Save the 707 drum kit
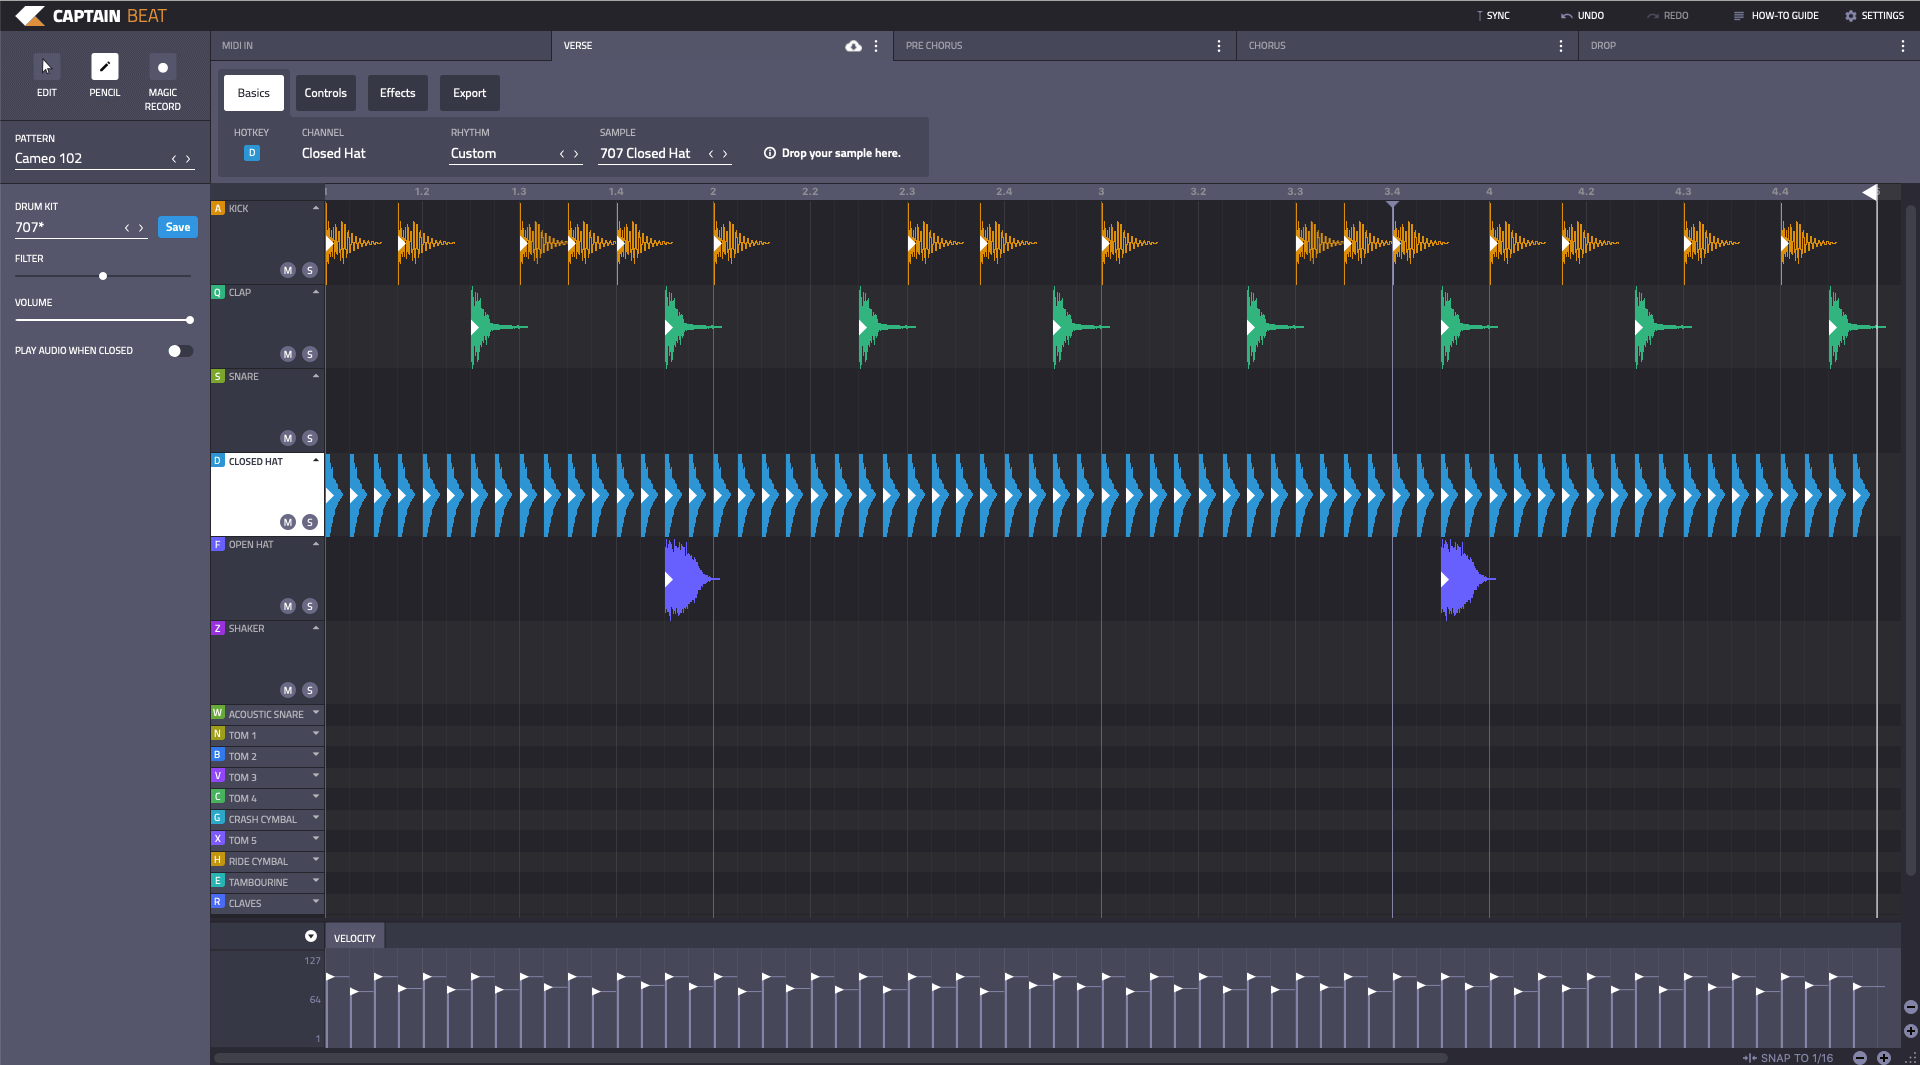 pyautogui.click(x=177, y=227)
